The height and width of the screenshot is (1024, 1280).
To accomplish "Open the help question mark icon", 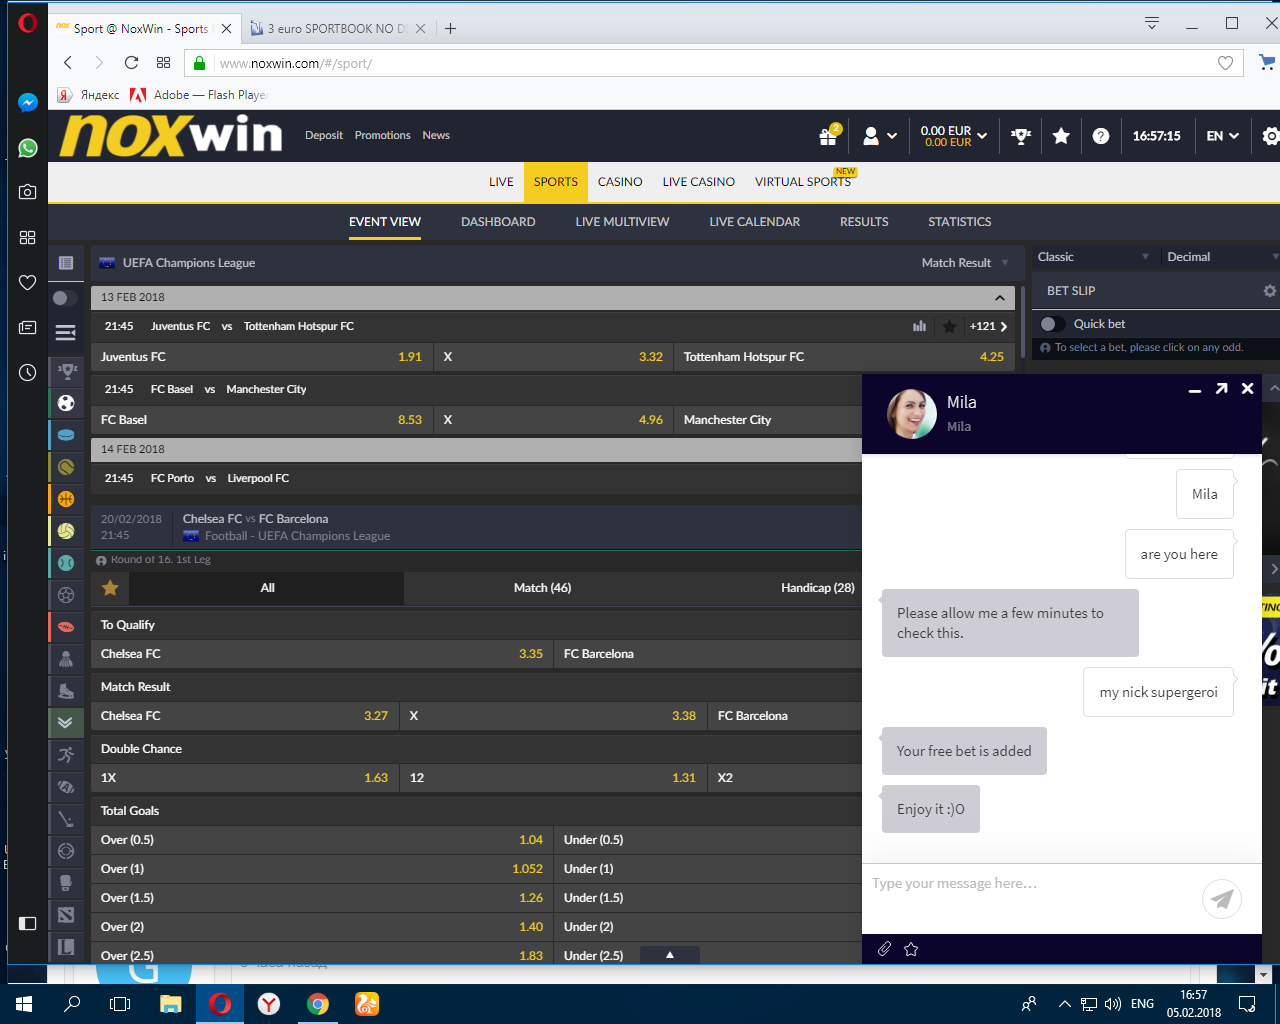I will click(1101, 136).
